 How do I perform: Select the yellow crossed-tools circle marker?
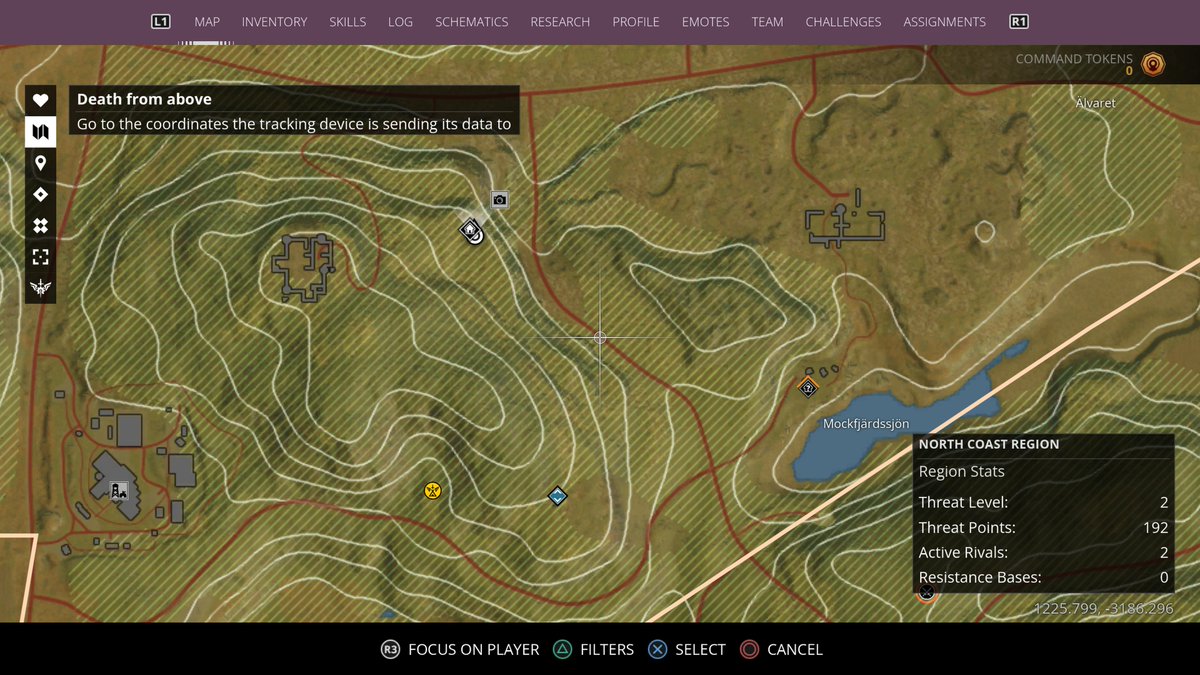pyautogui.click(x=432, y=490)
